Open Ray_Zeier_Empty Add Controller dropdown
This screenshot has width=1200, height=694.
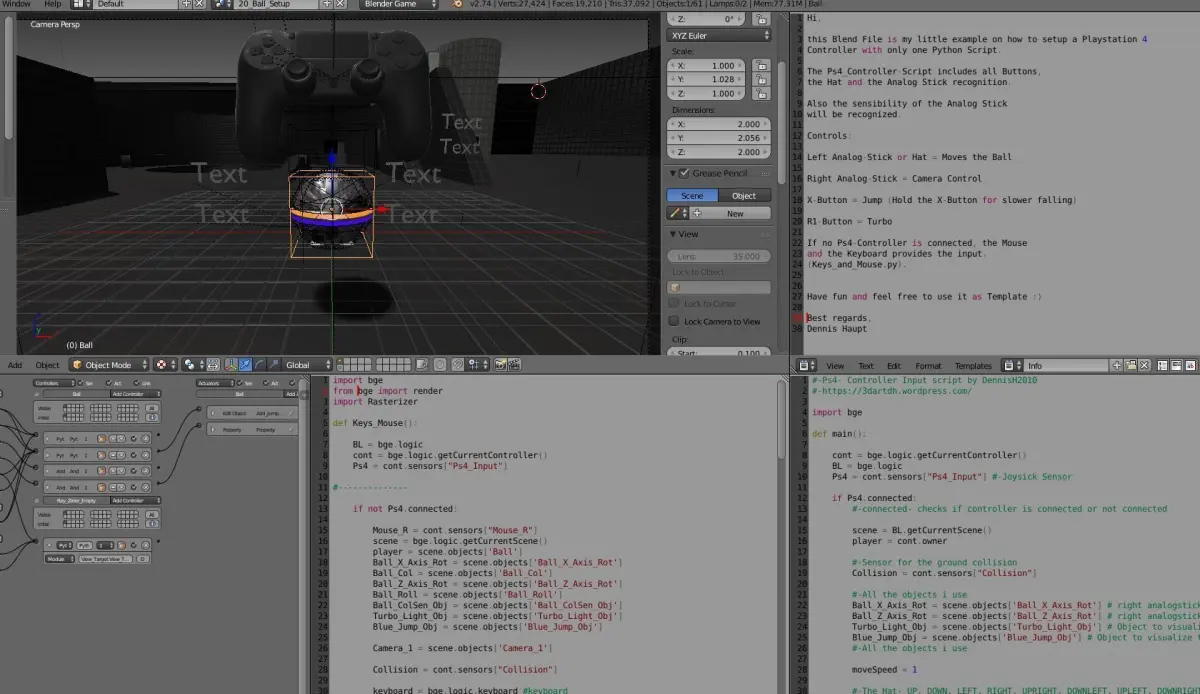coord(134,500)
